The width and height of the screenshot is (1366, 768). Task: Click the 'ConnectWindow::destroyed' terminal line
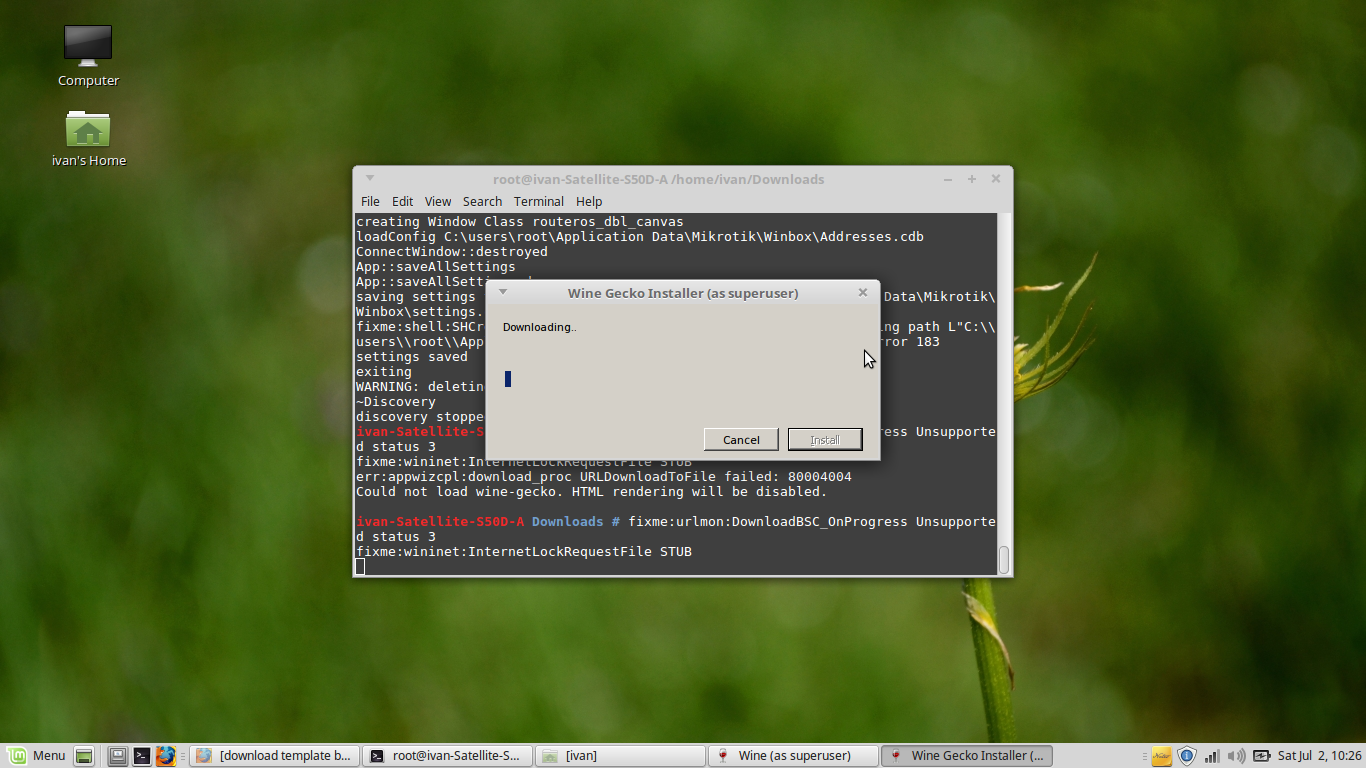point(452,252)
